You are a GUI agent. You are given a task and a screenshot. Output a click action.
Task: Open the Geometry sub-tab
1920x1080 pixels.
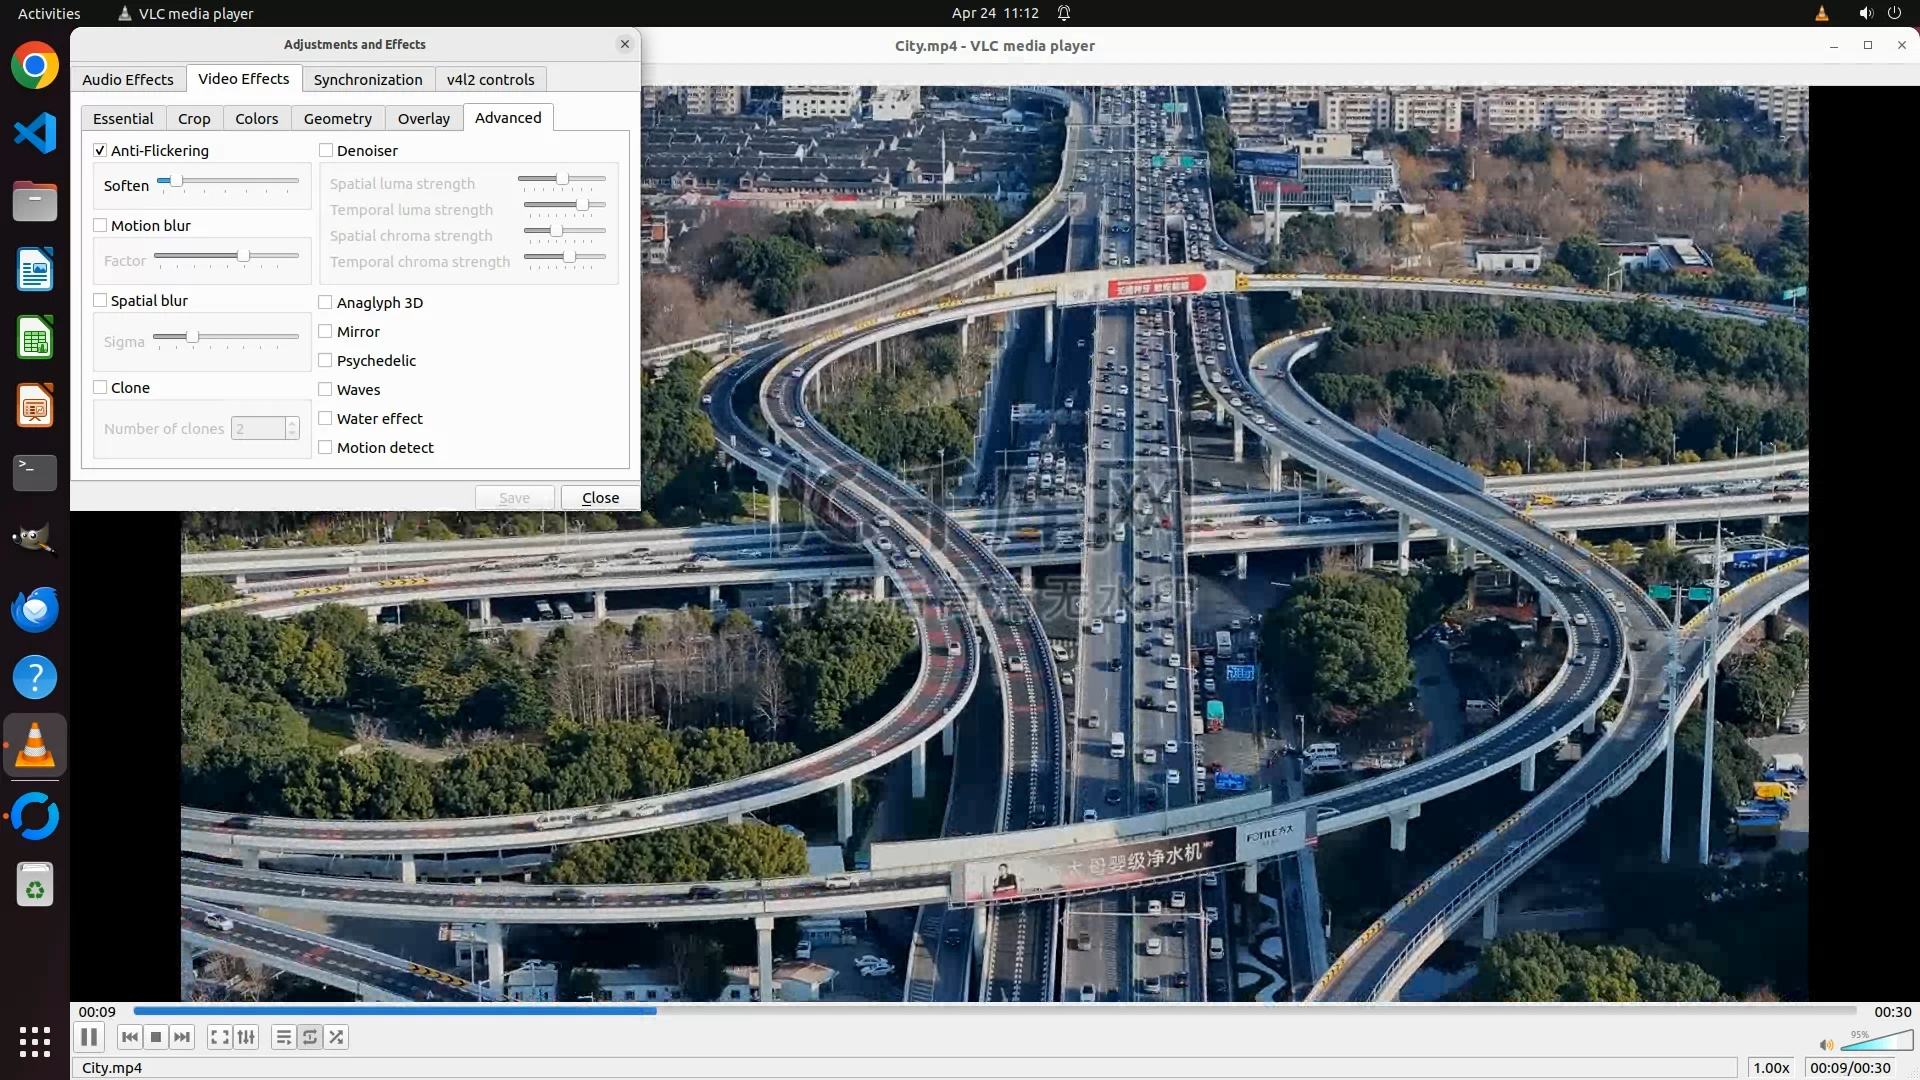point(337,118)
